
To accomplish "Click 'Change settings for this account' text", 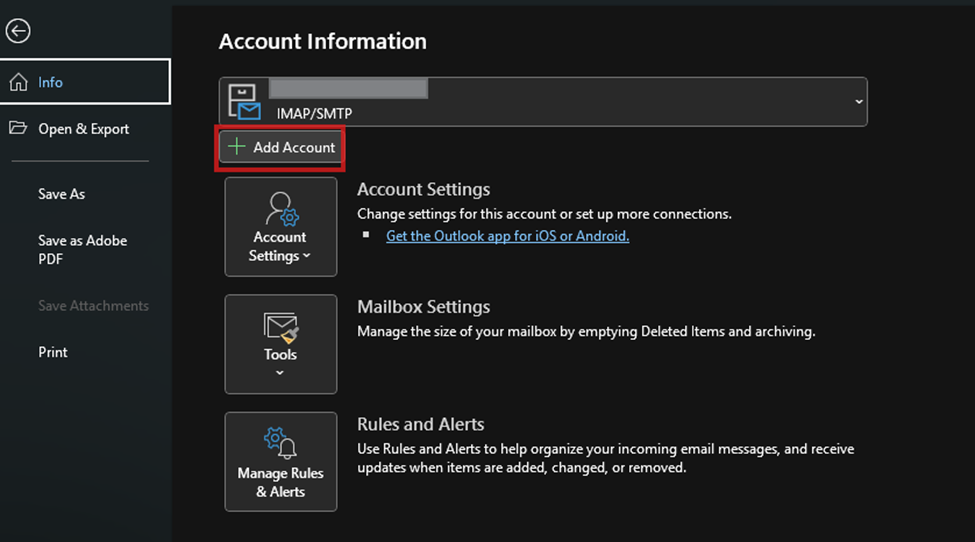I will (544, 214).
